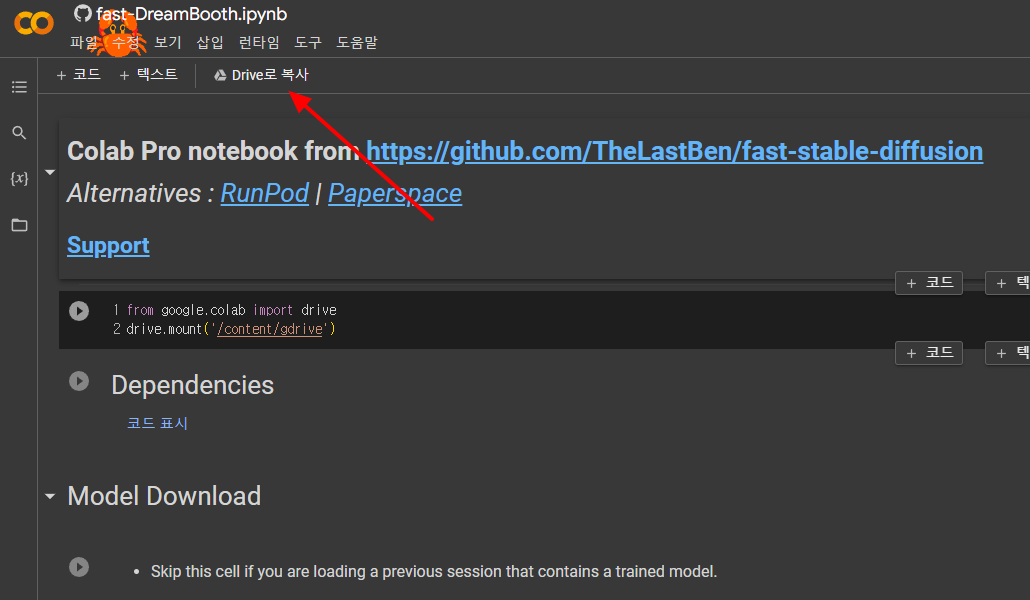Click the Dependencies heading
1030x600 pixels.
(192, 385)
